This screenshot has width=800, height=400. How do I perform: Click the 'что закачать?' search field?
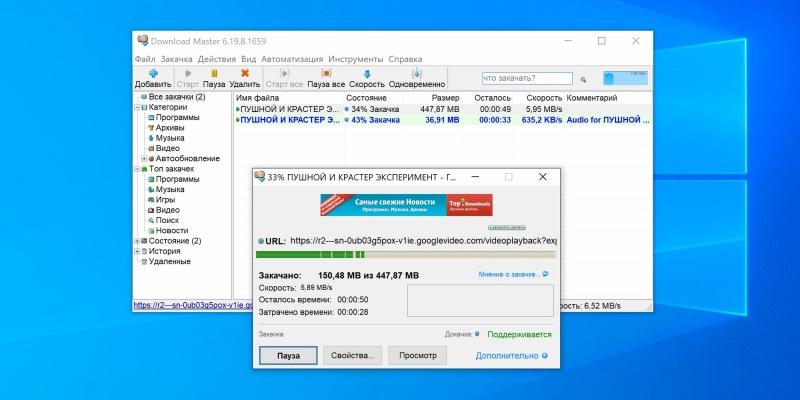[x=528, y=79]
